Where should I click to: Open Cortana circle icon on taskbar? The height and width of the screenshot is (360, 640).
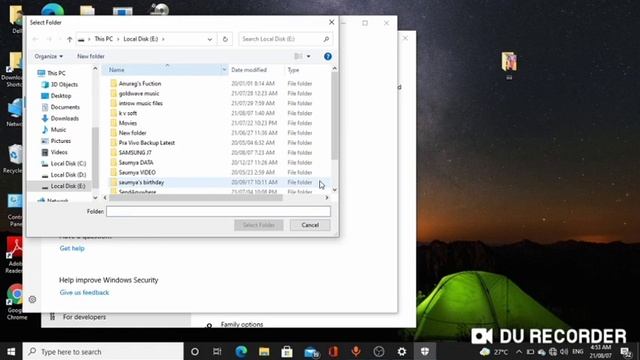point(195,351)
